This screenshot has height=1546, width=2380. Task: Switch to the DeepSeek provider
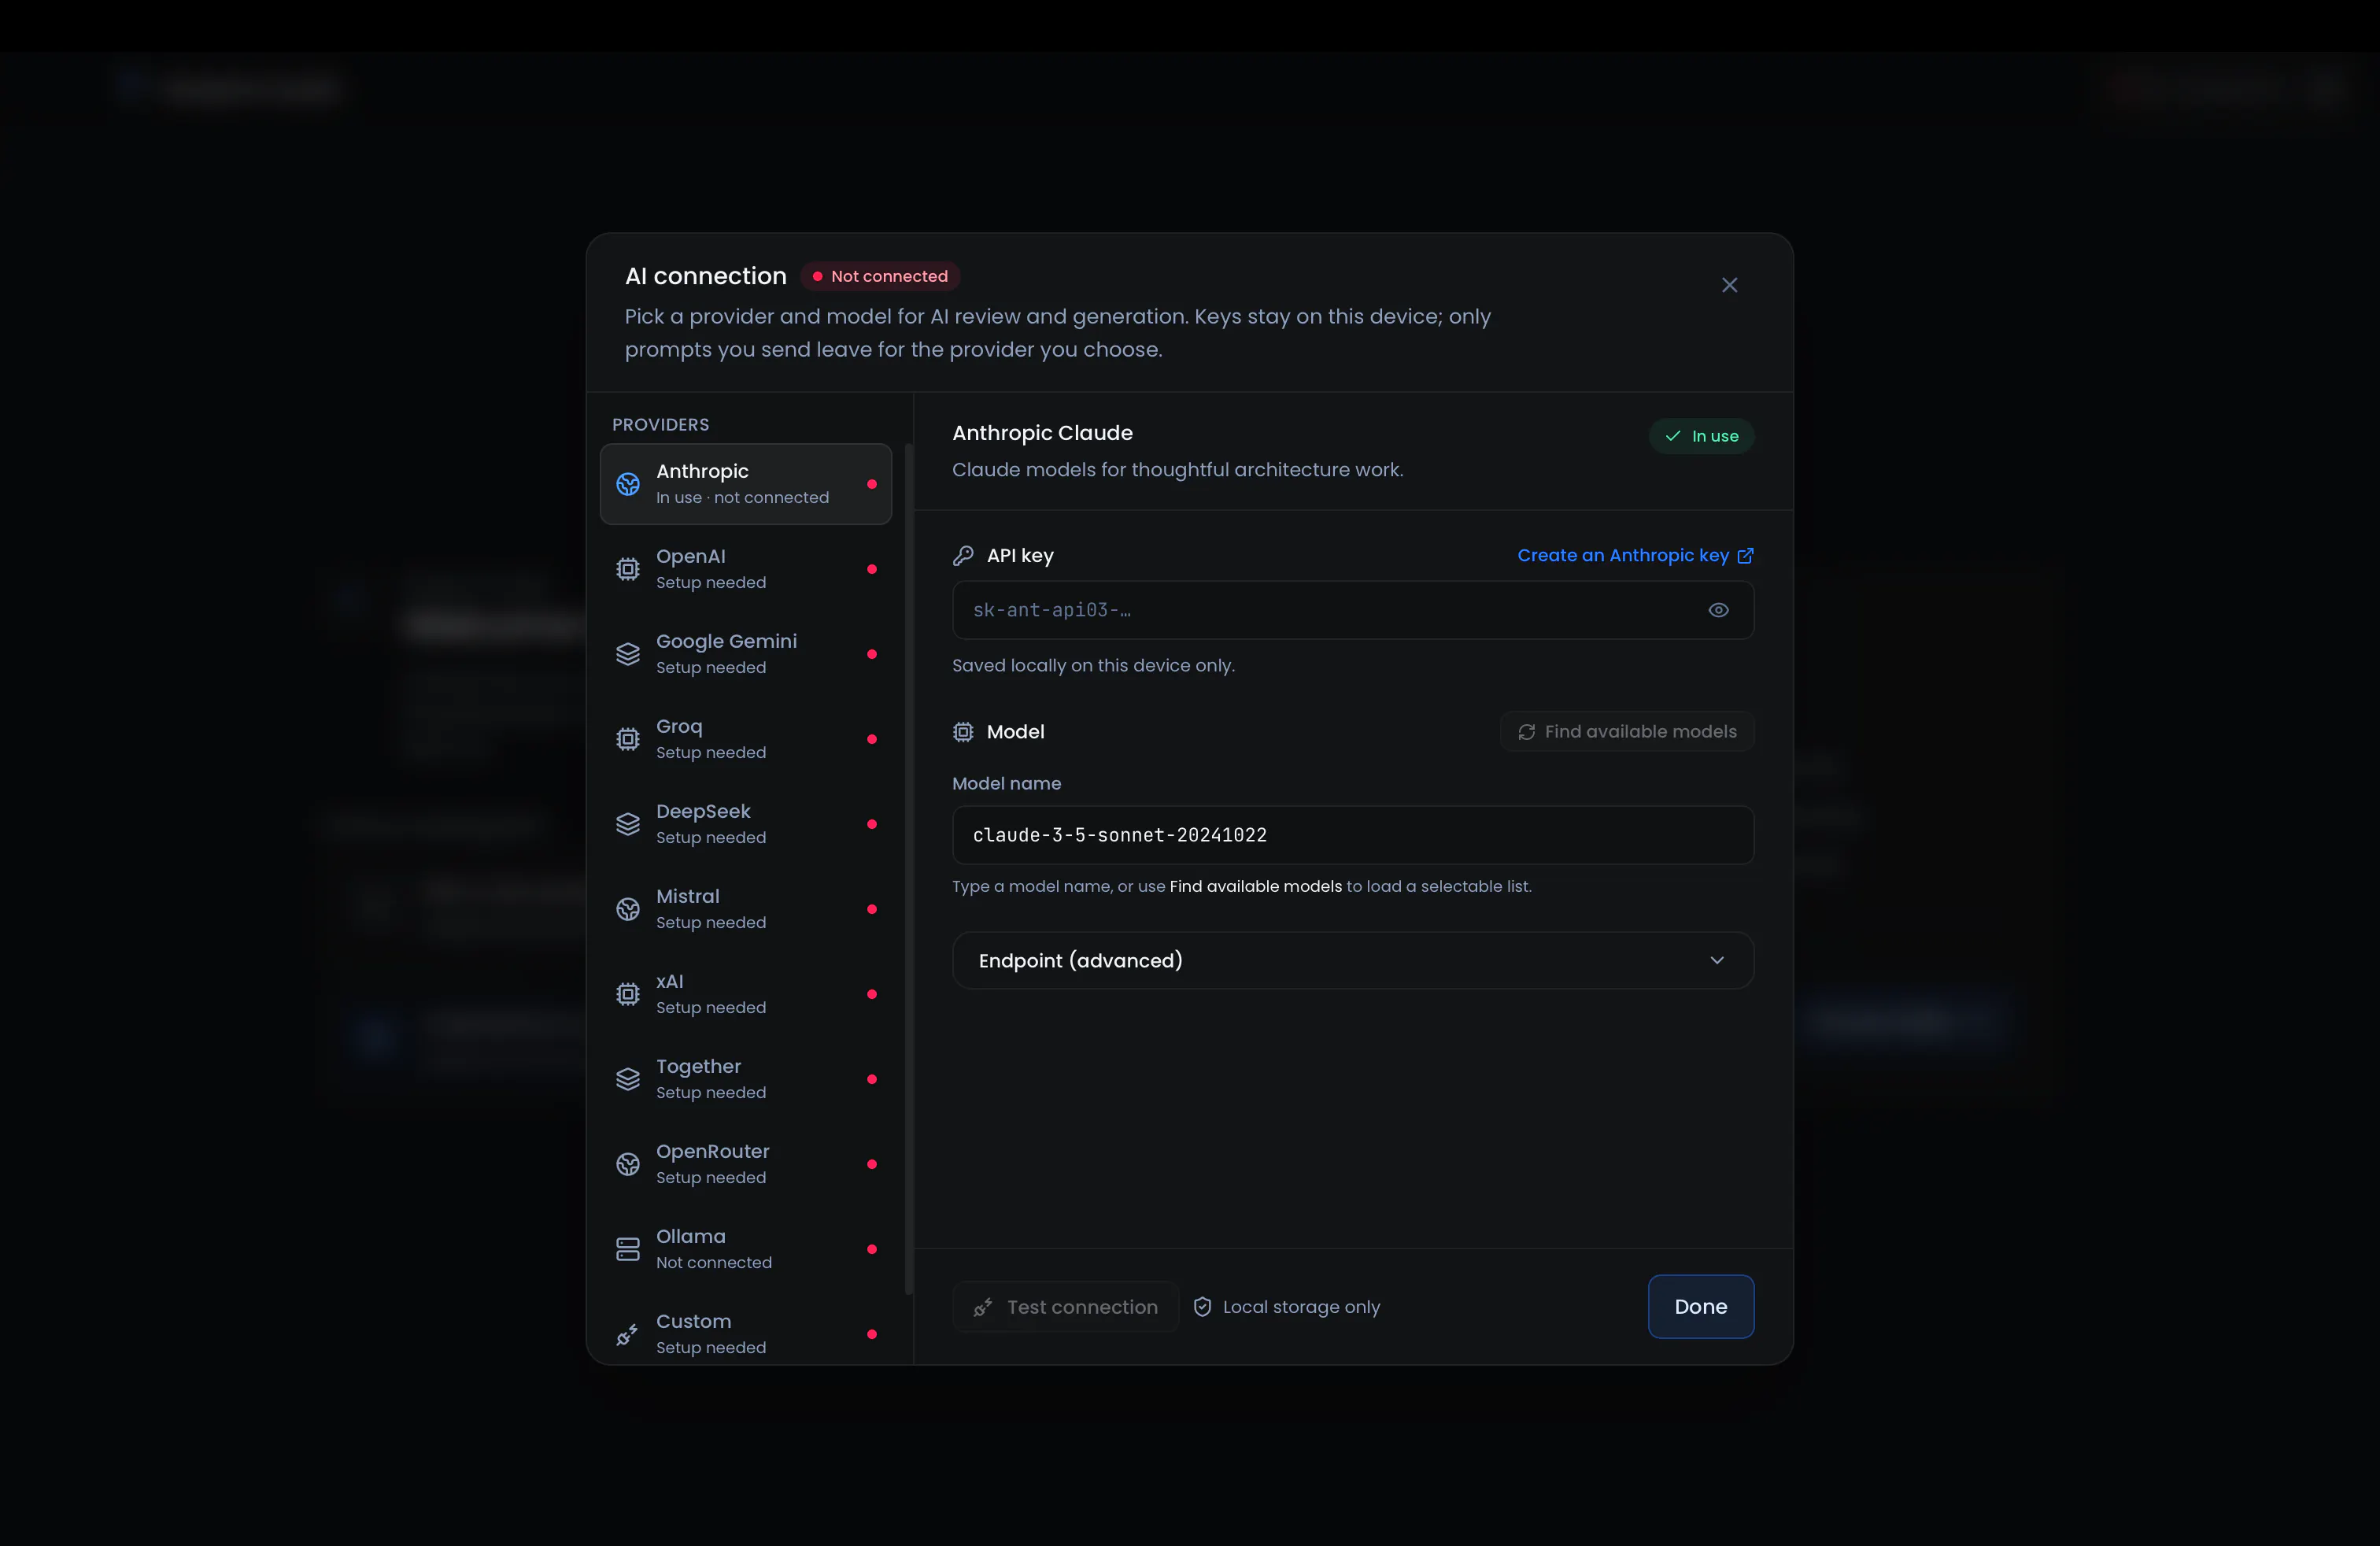tap(746, 824)
